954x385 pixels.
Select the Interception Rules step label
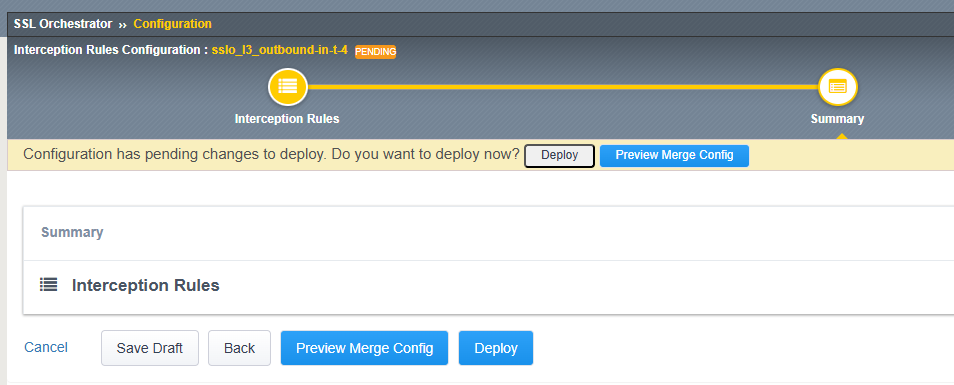(x=287, y=119)
